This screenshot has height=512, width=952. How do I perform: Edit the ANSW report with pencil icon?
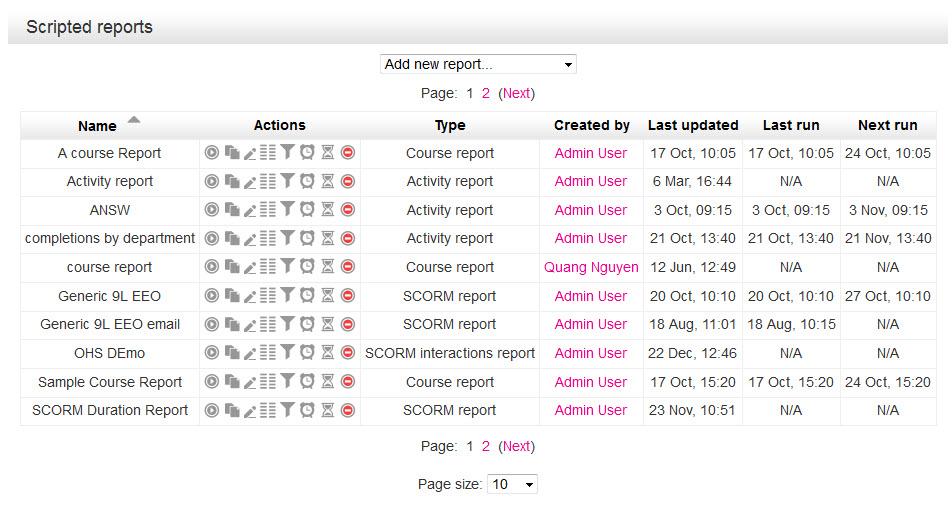tap(250, 210)
